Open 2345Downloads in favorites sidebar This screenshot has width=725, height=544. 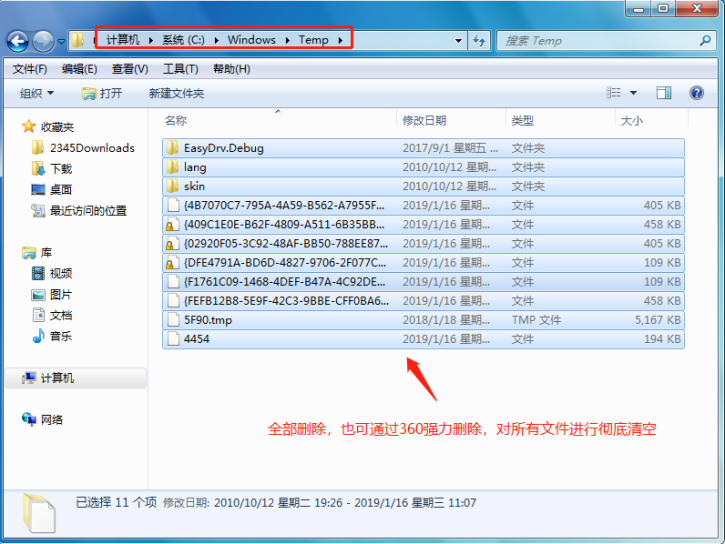91,148
